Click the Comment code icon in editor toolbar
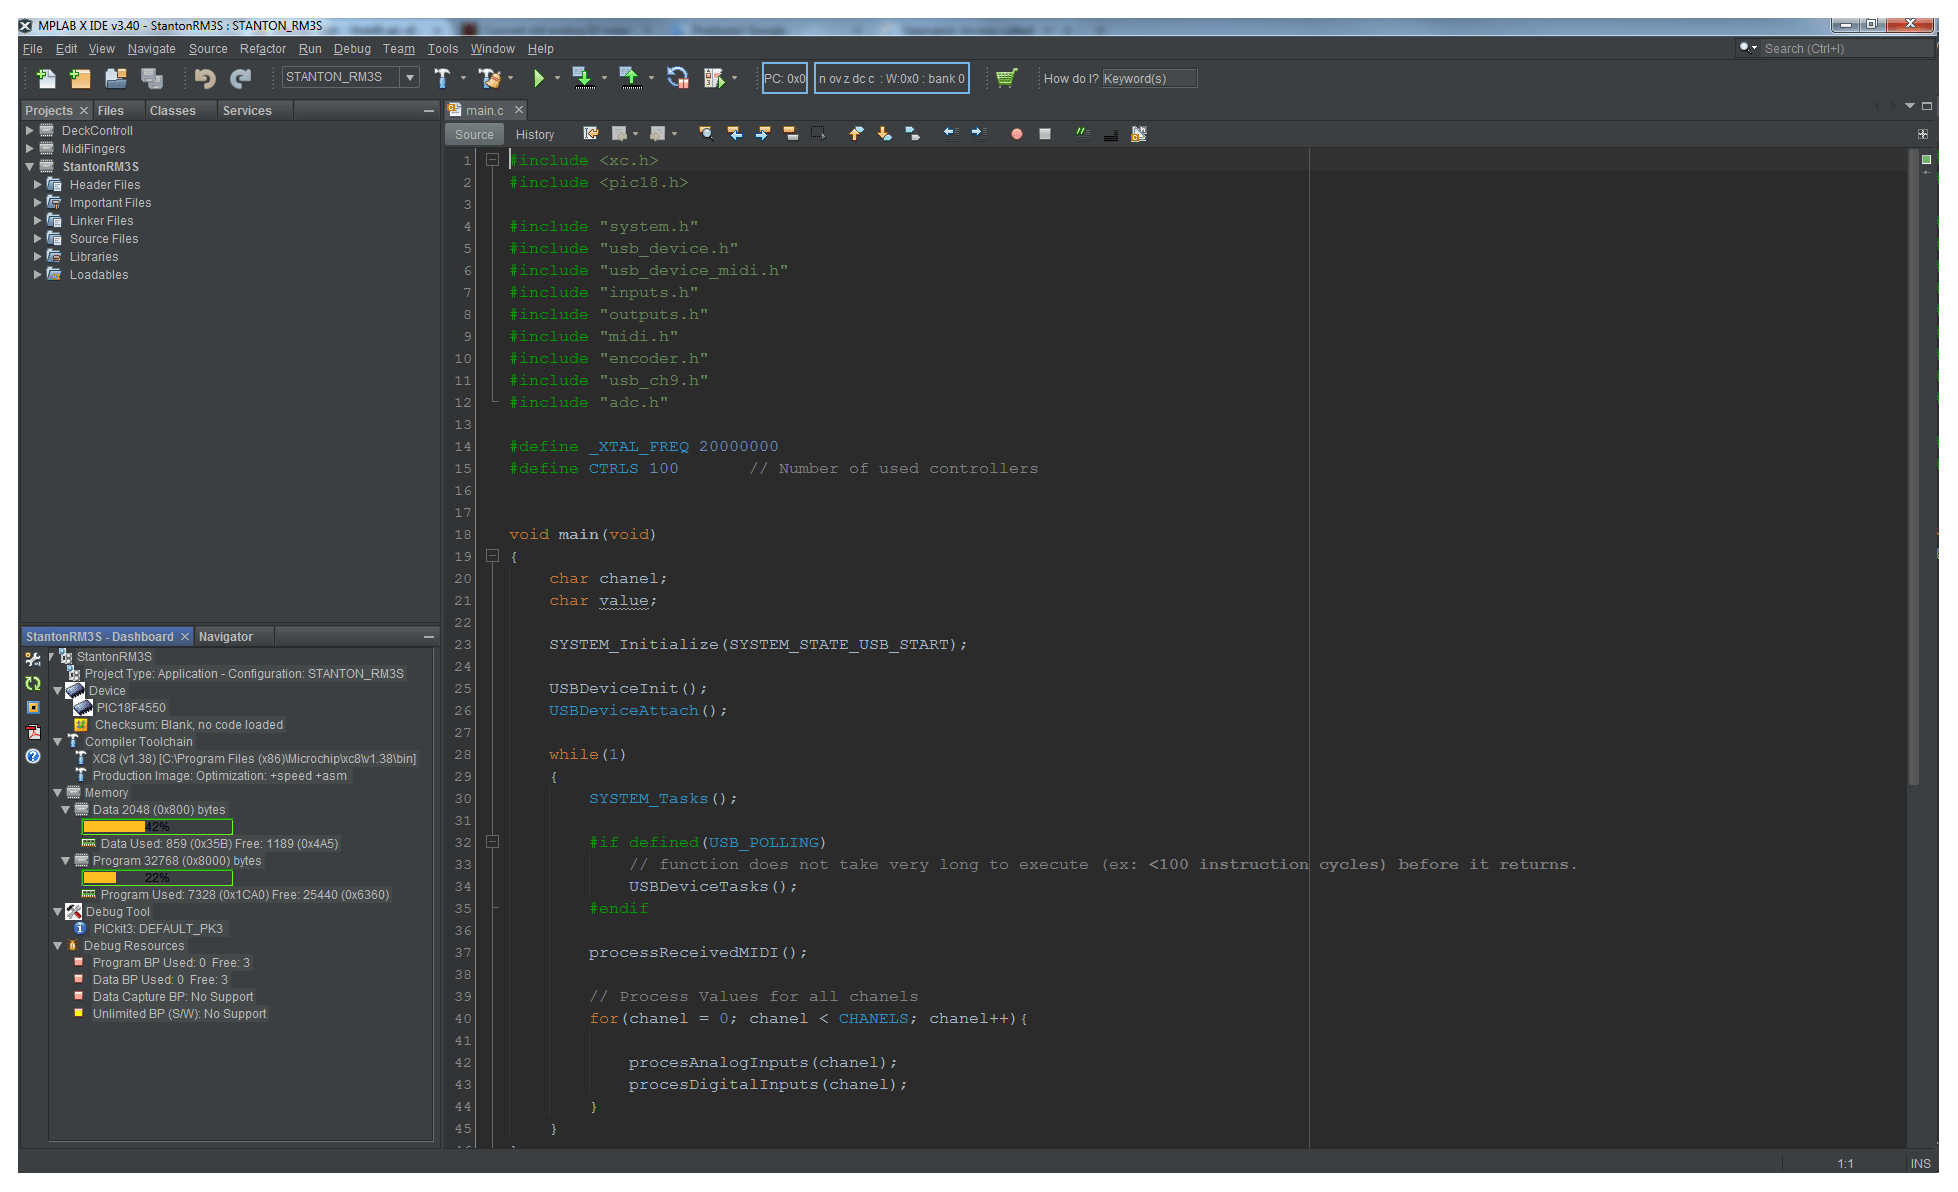The image size is (1958, 1192). (x=1082, y=134)
